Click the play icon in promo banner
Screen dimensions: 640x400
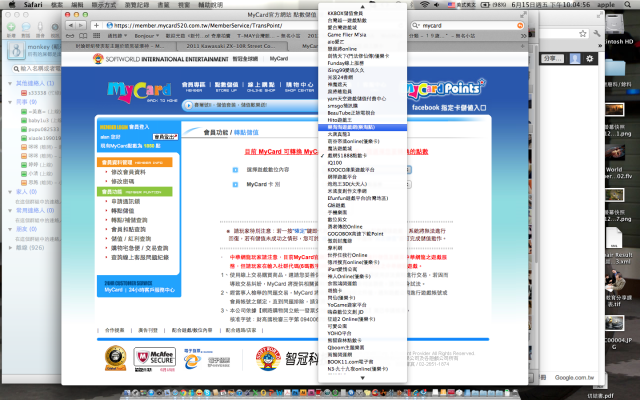click(189, 105)
